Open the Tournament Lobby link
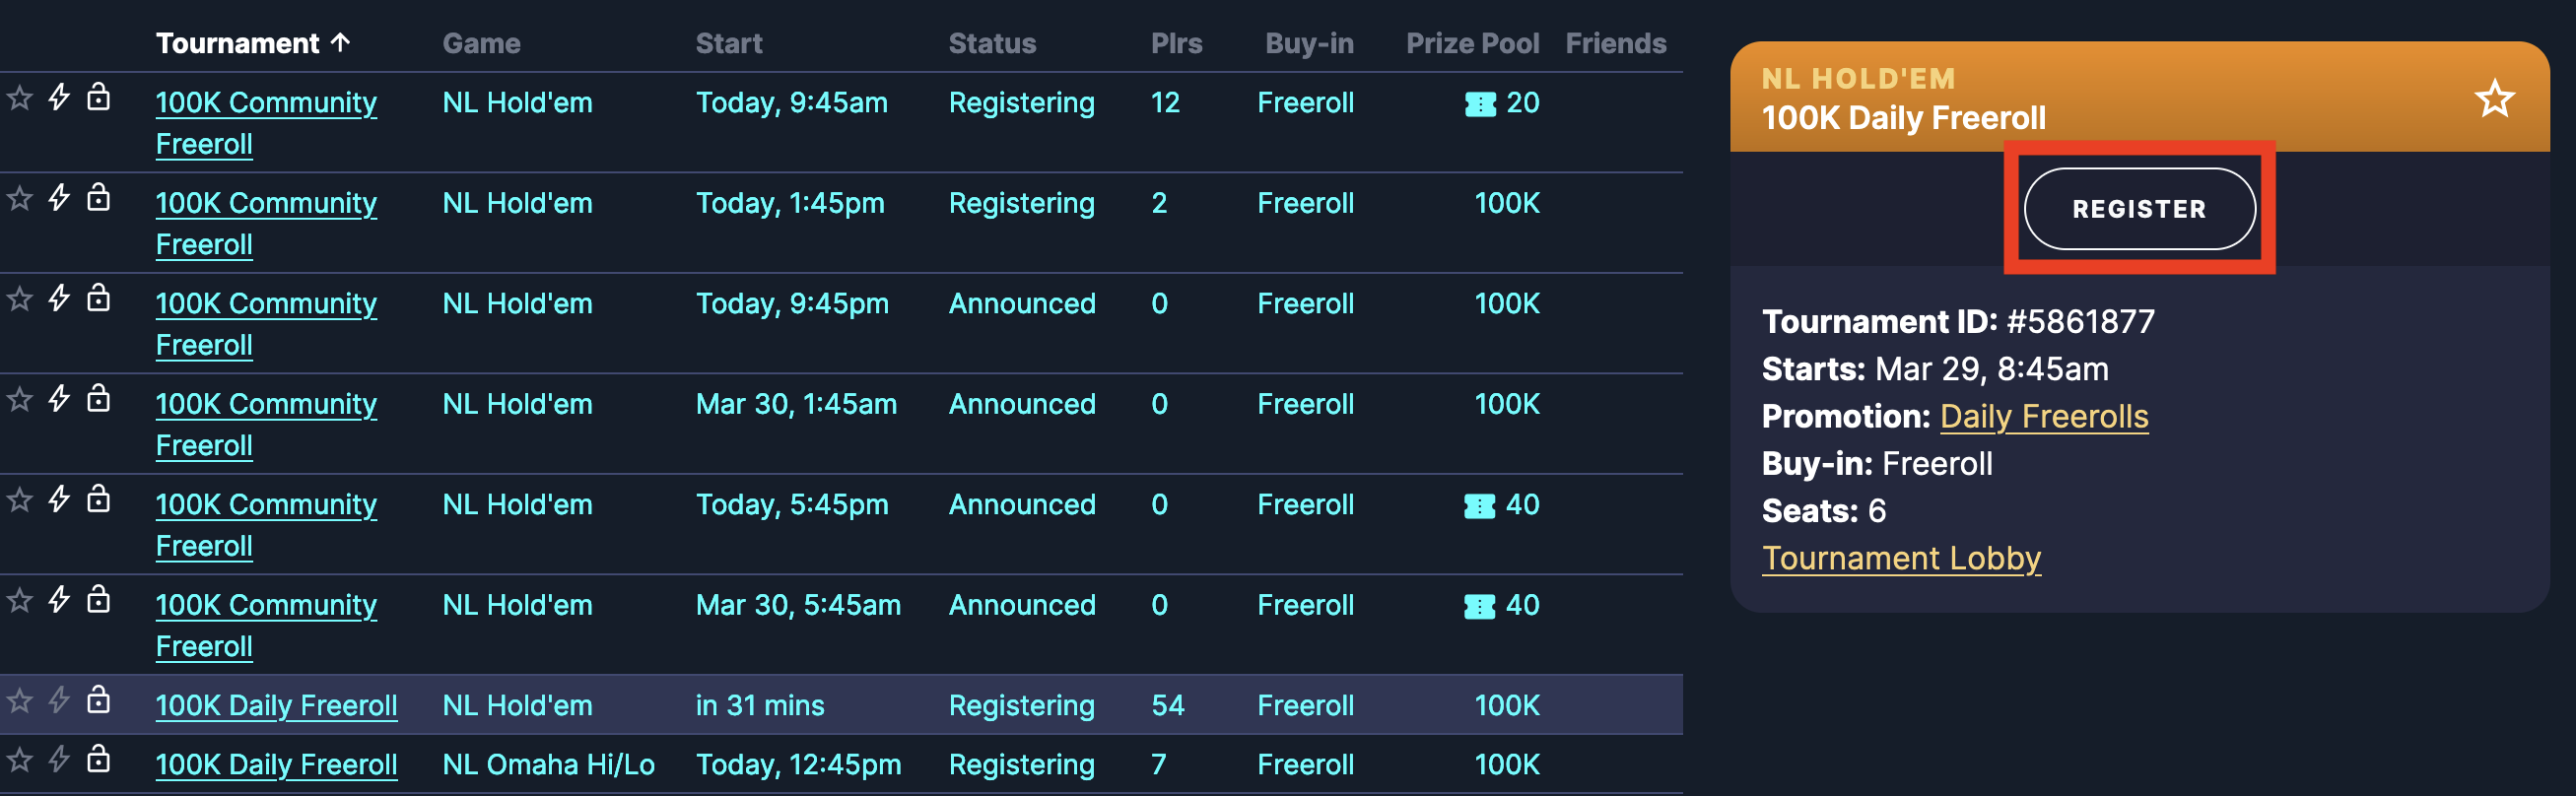2576x796 pixels. 1901,558
